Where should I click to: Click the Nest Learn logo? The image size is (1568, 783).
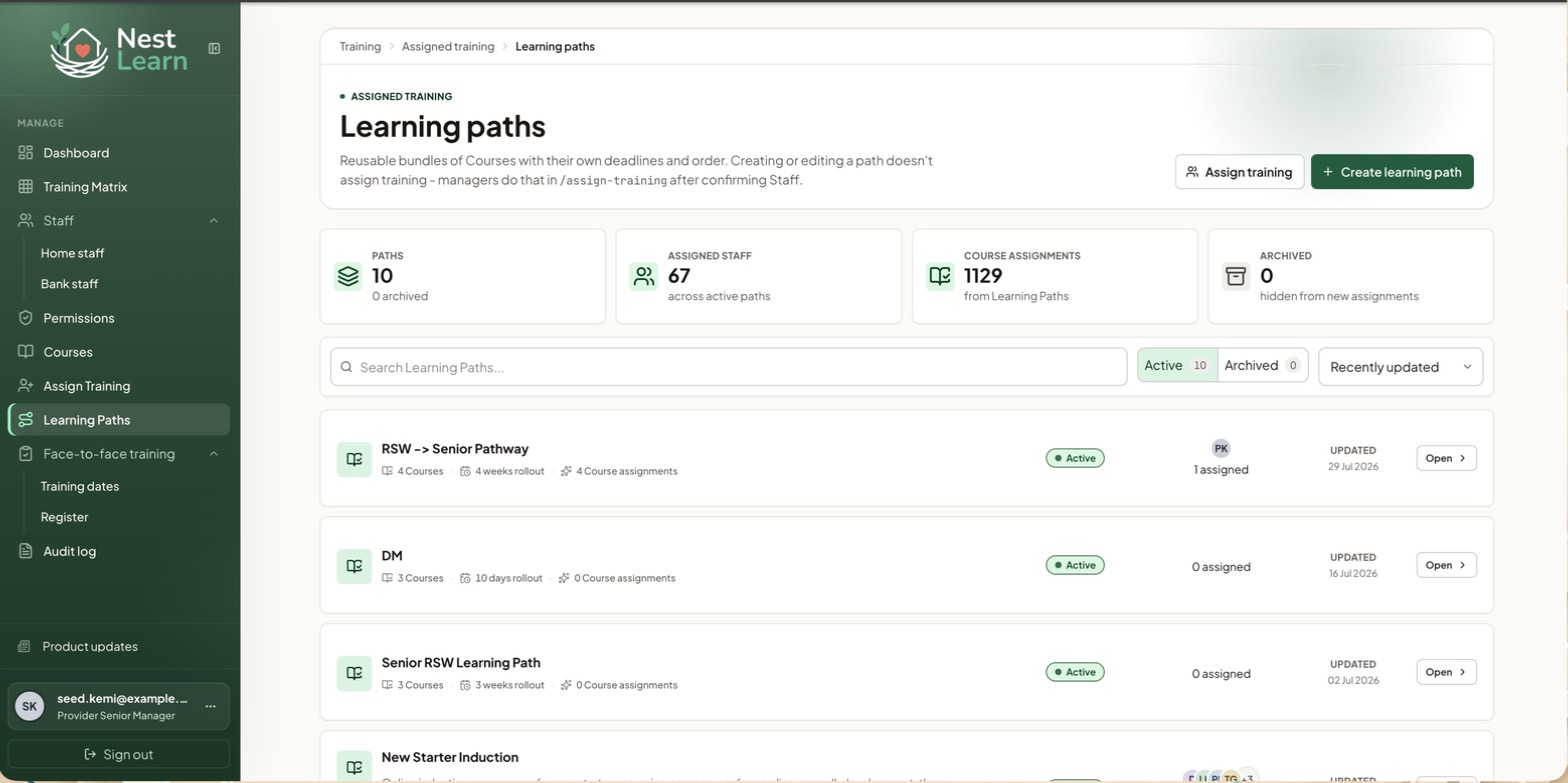pyautogui.click(x=118, y=50)
